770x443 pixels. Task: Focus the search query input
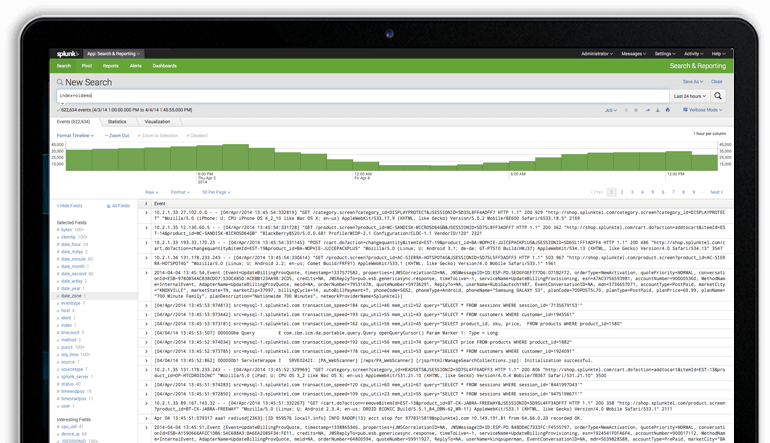pyautogui.click(x=363, y=96)
